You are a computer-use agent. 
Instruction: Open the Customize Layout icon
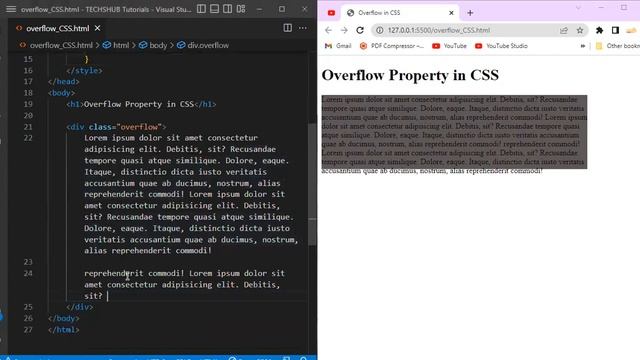(241, 9)
